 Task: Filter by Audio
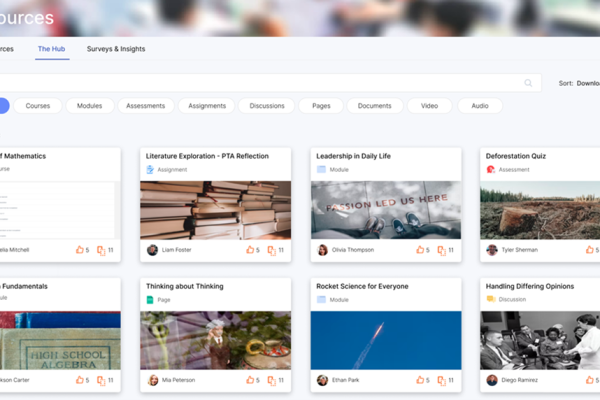[x=480, y=106]
